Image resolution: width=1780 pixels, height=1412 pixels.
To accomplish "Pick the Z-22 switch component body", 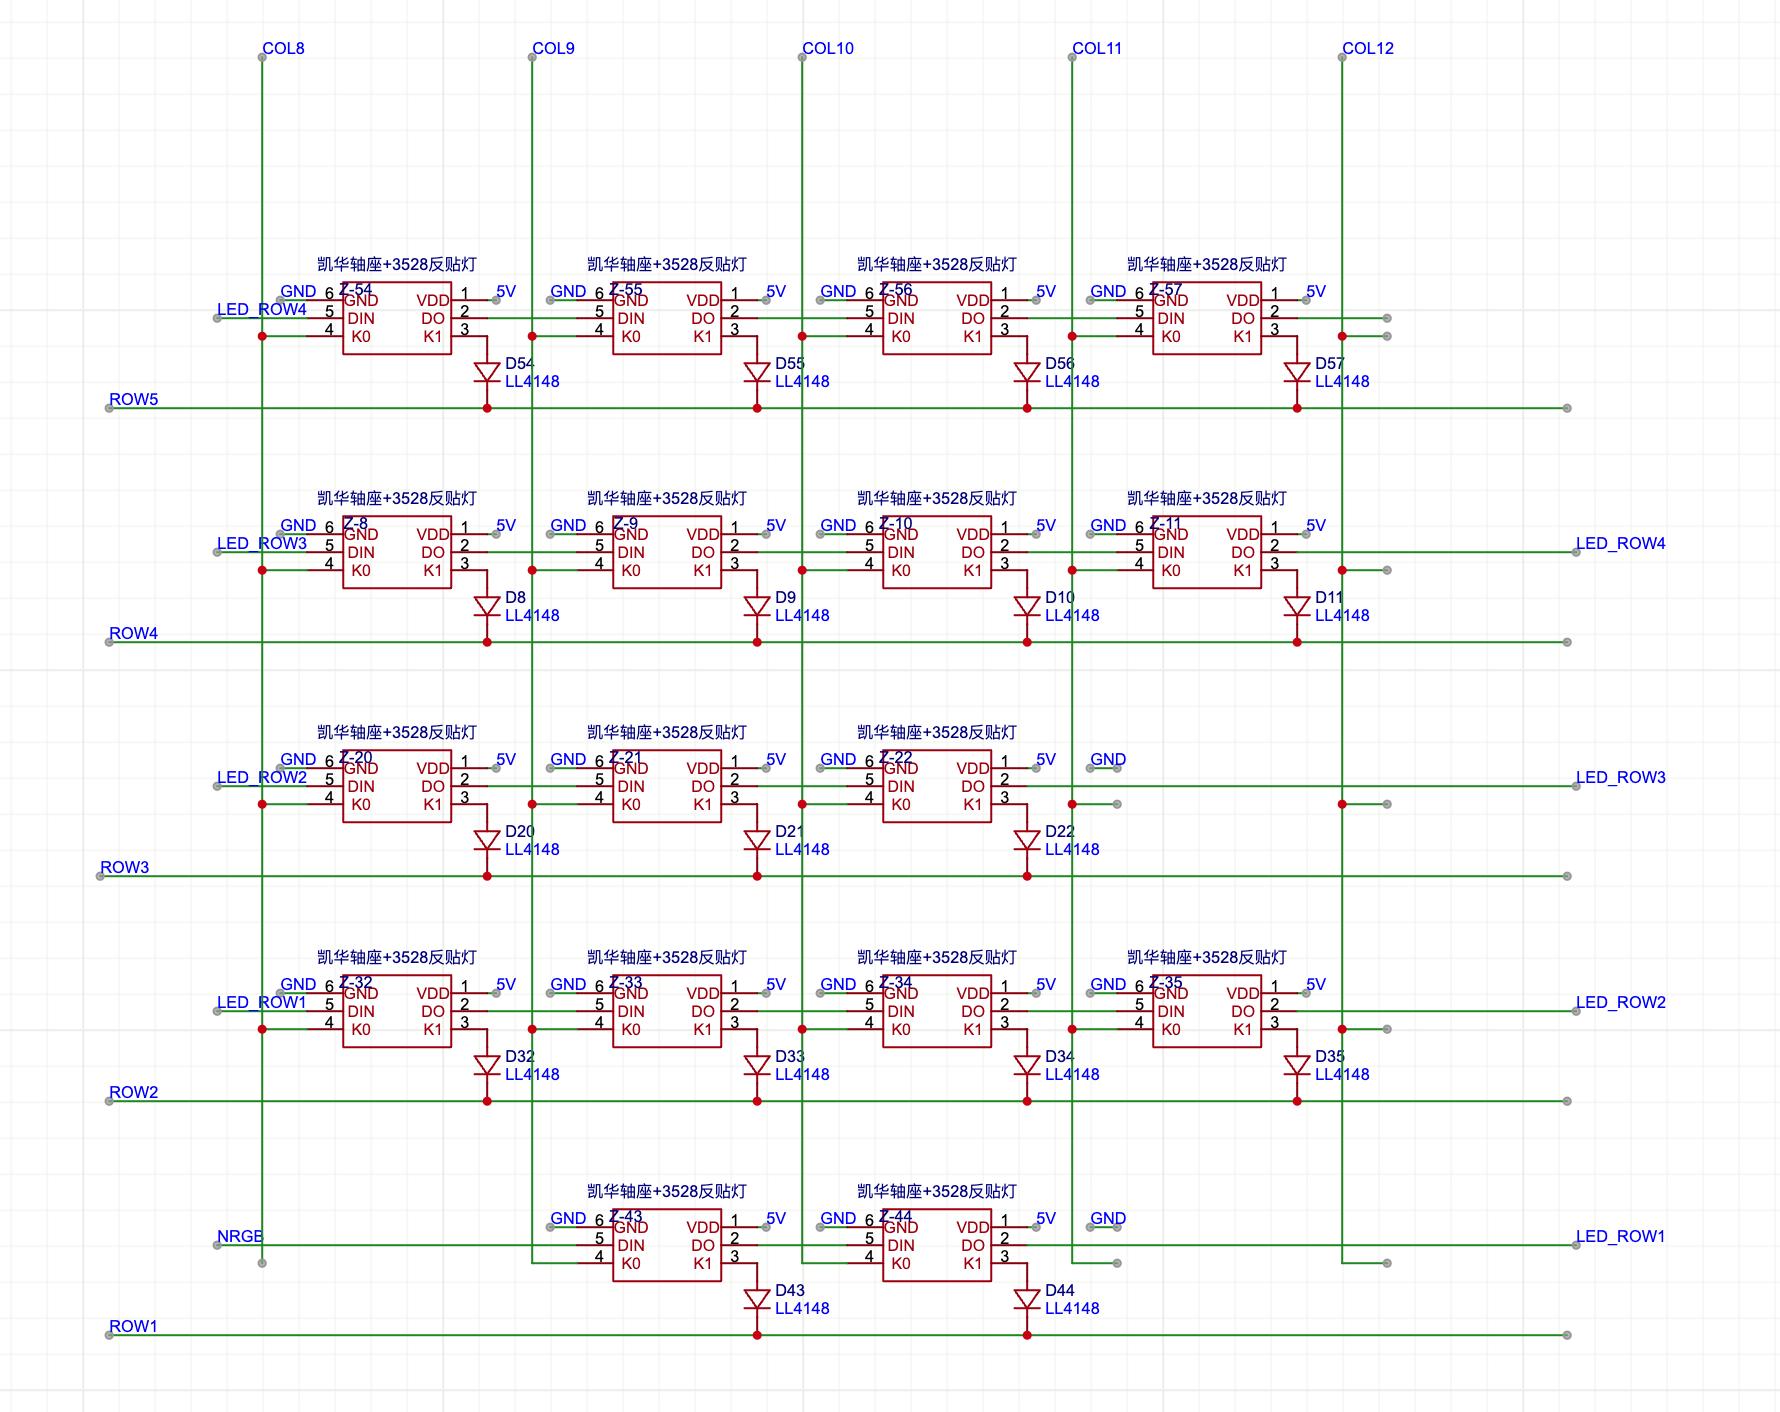I will [x=937, y=786].
